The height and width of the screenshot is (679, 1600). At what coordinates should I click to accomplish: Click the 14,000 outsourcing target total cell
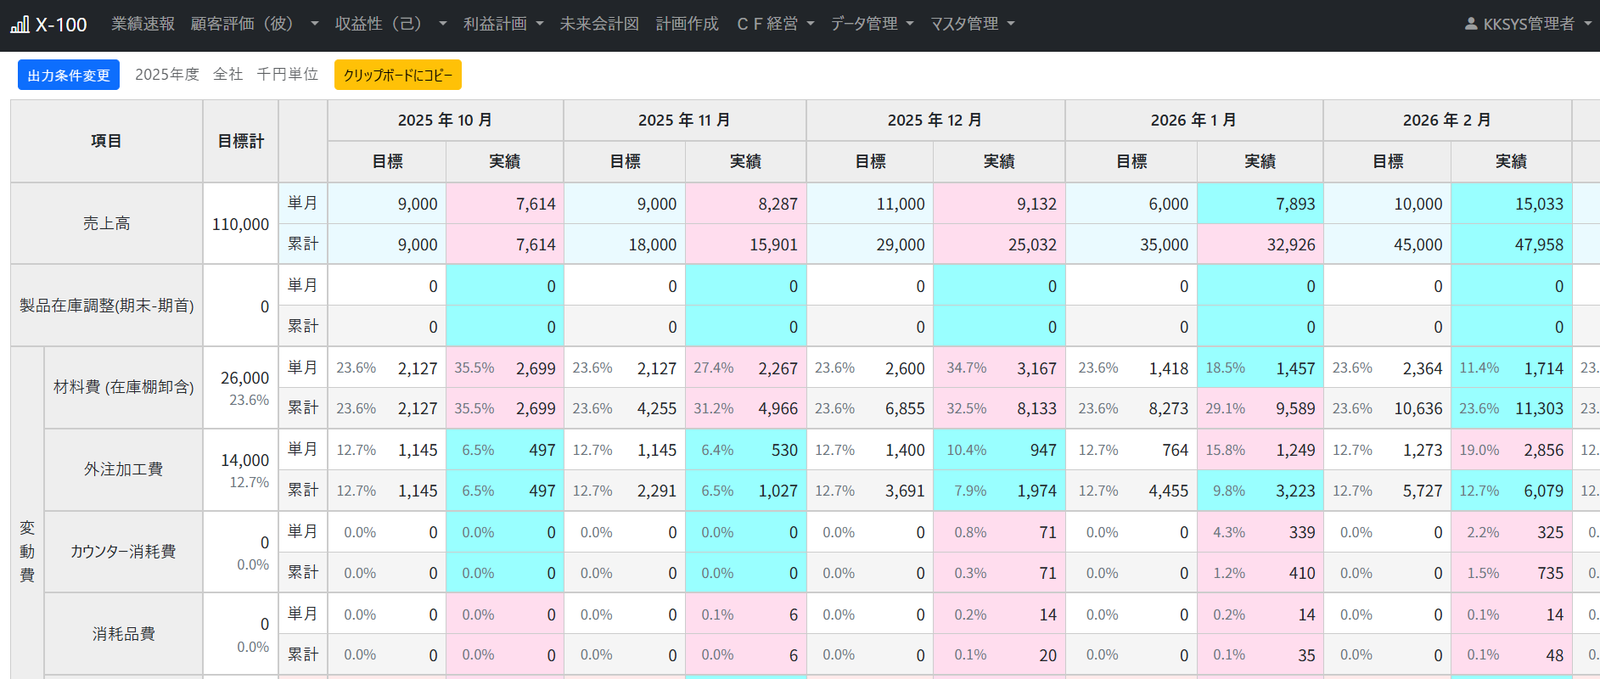pyautogui.click(x=241, y=470)
